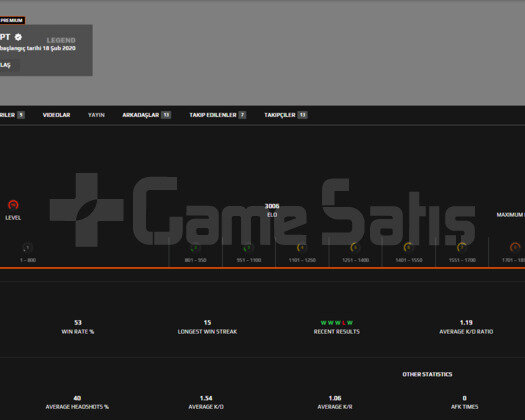Click the red LEVEL skill icon
Screen dimensions: 525x420
pyautogui.click(x=13, y=205)
